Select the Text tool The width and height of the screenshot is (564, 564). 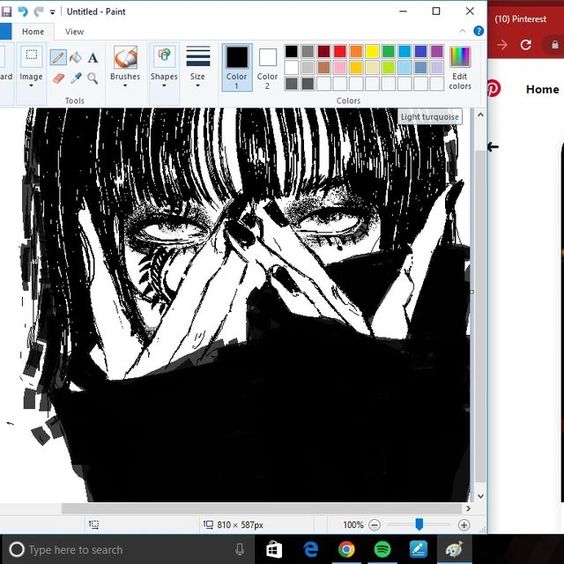point(93,58)
